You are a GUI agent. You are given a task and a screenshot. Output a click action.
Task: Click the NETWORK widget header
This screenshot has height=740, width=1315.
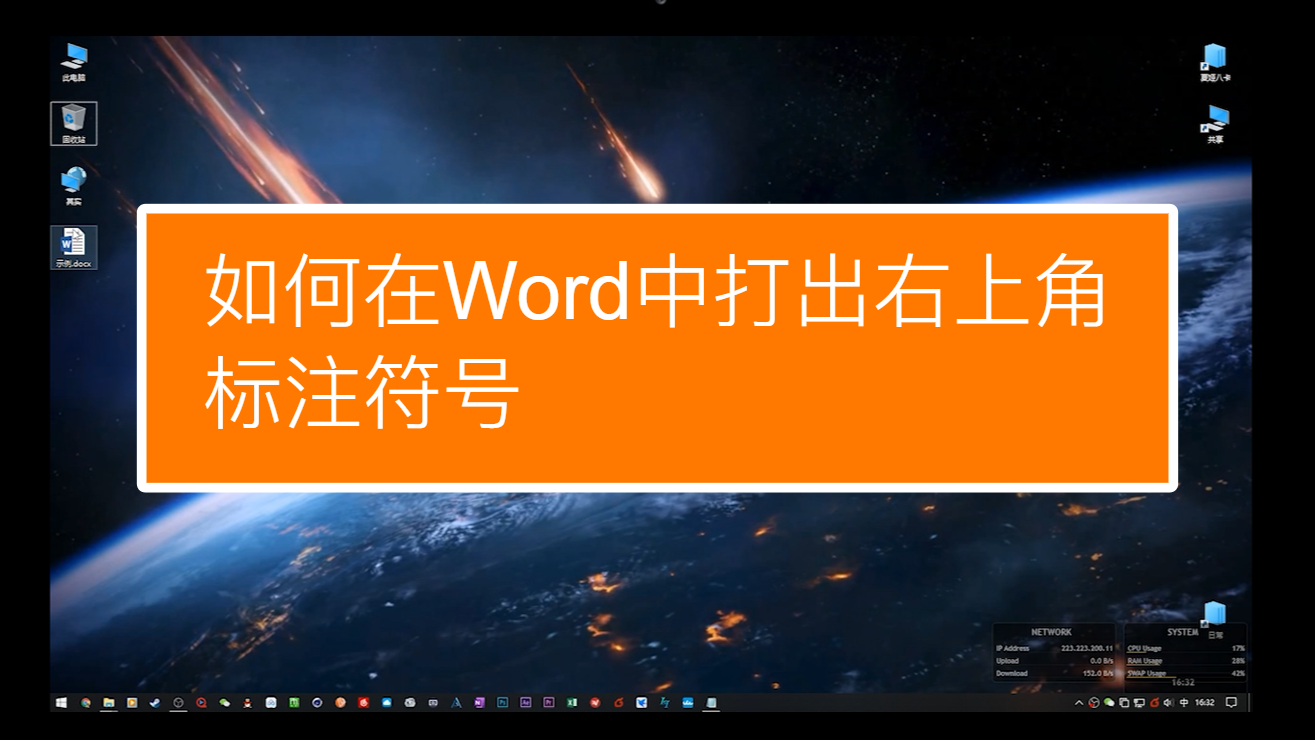1051,632
